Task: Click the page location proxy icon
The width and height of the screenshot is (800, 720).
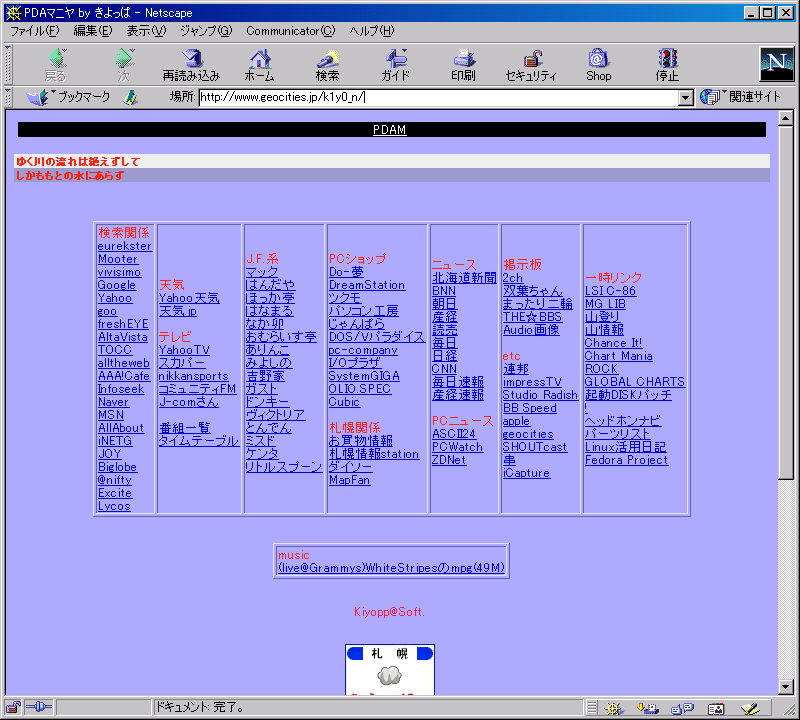Action: [131, 97]
